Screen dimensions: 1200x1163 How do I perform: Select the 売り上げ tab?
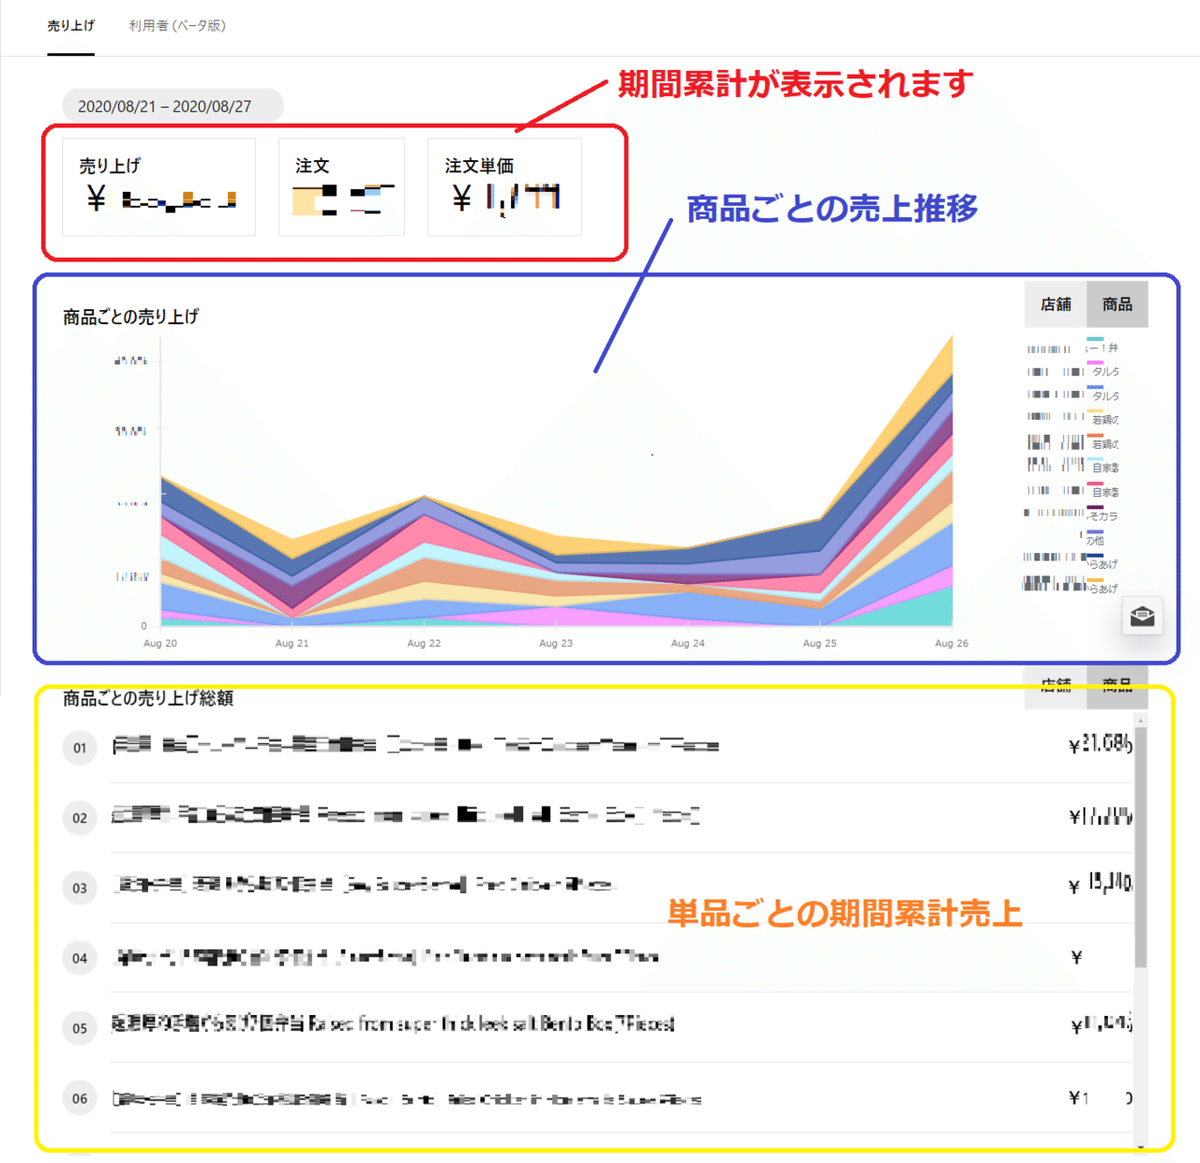coord(70,26)
